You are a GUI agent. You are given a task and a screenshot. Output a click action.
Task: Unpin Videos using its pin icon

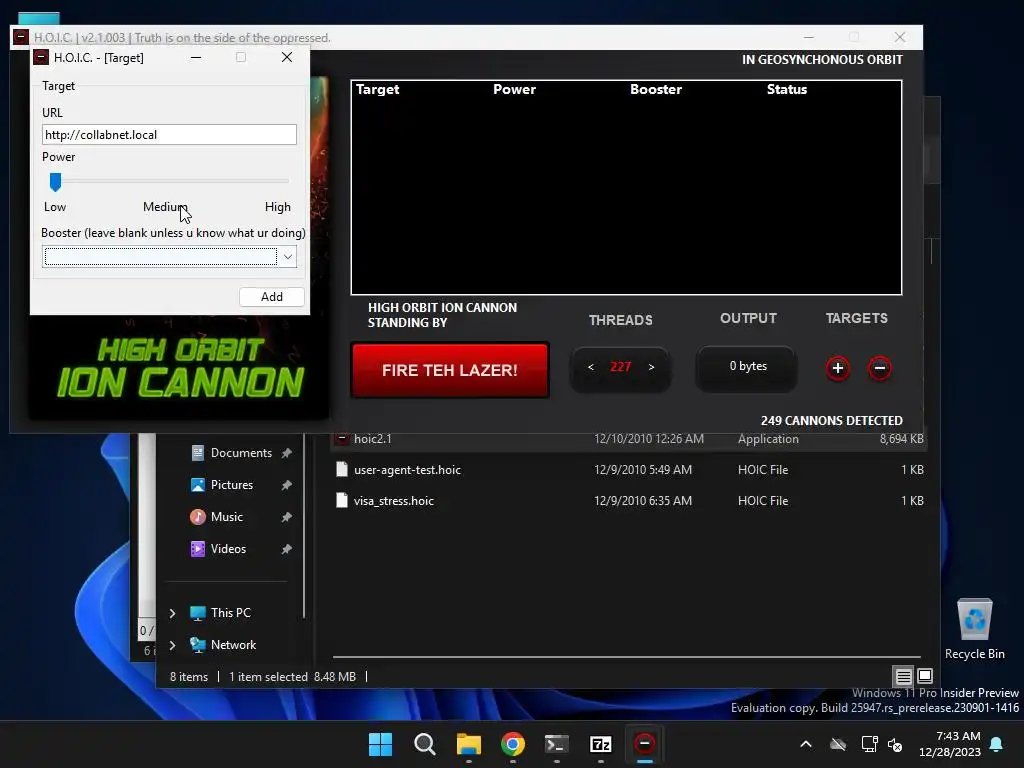286,549
